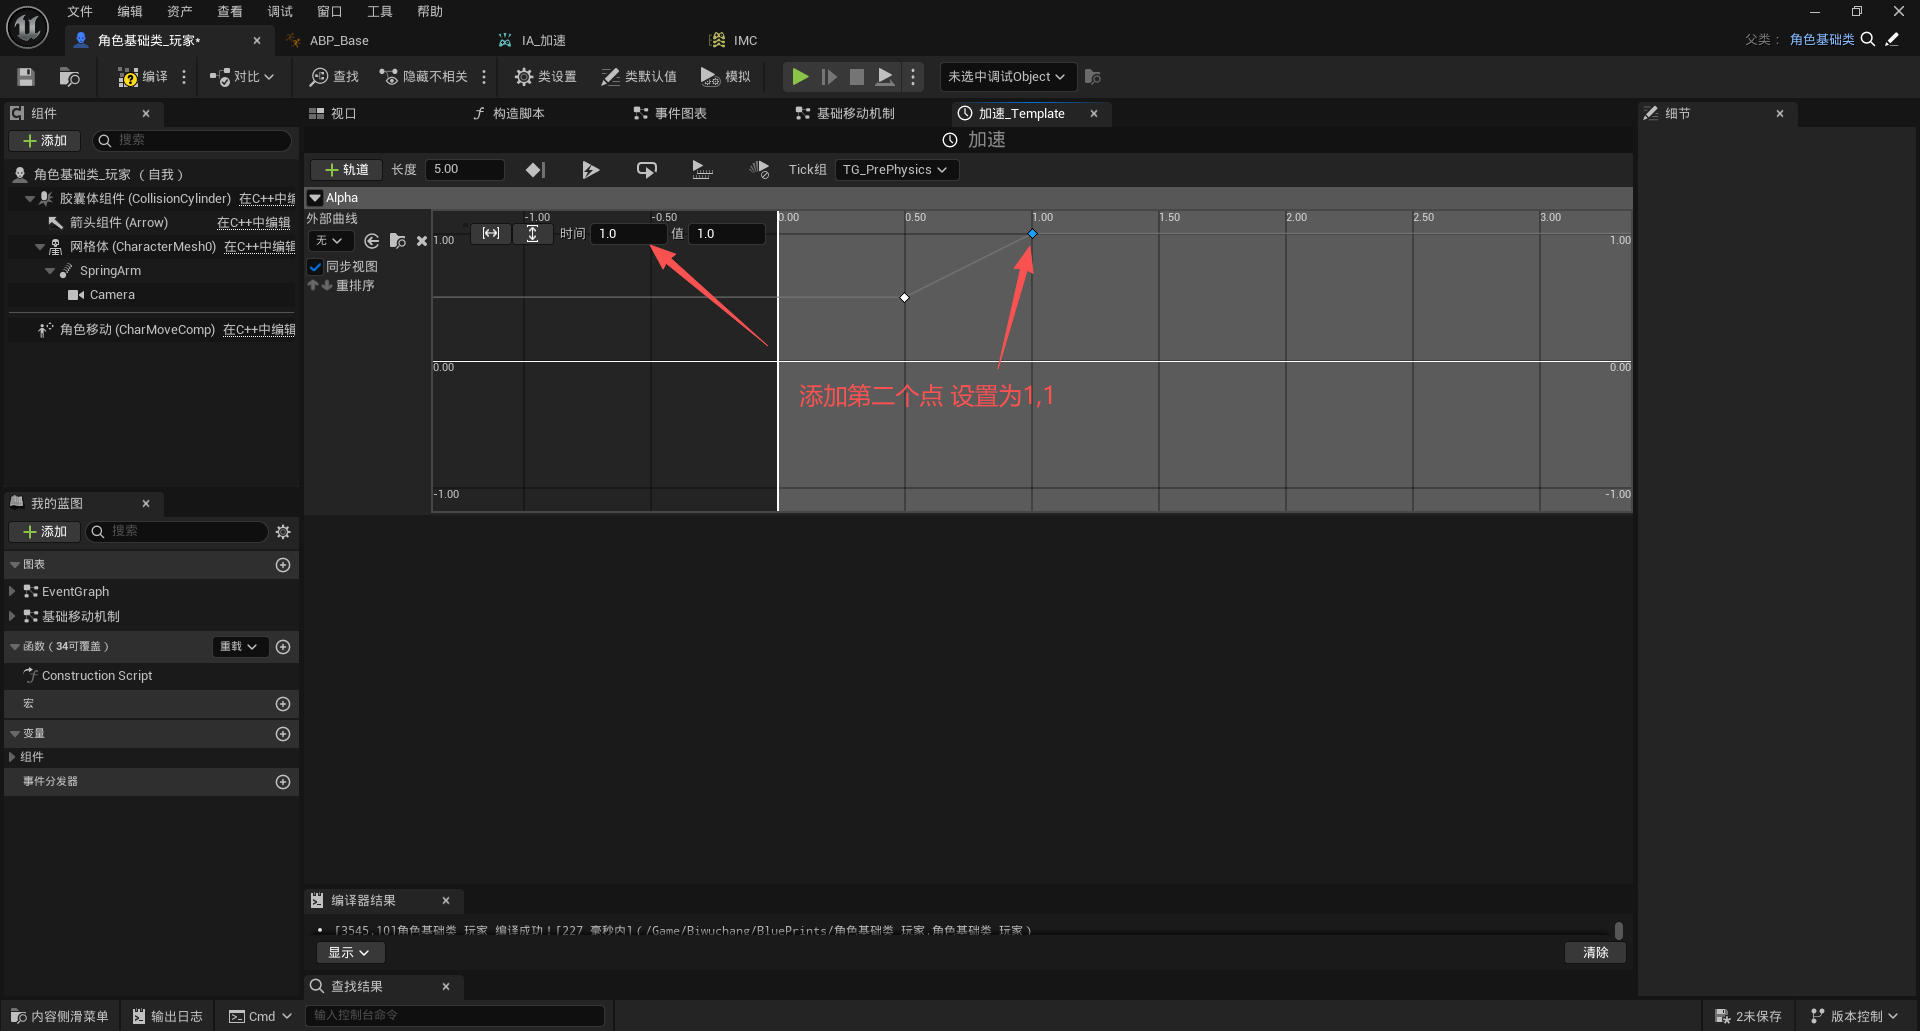Save the blueprint with the floppy disk icon
The height and width of the screenshot is (1031, 1920).
(27, 77)
